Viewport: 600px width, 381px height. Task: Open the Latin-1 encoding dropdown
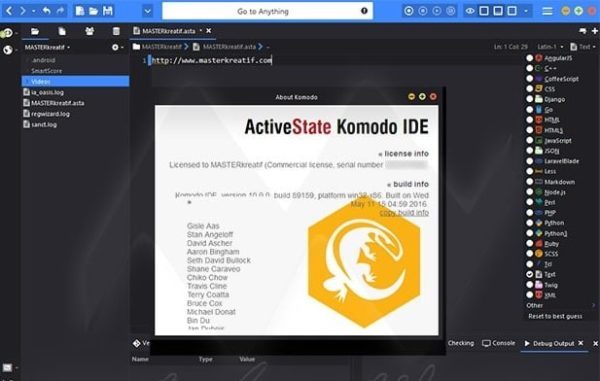click(550, 47)
